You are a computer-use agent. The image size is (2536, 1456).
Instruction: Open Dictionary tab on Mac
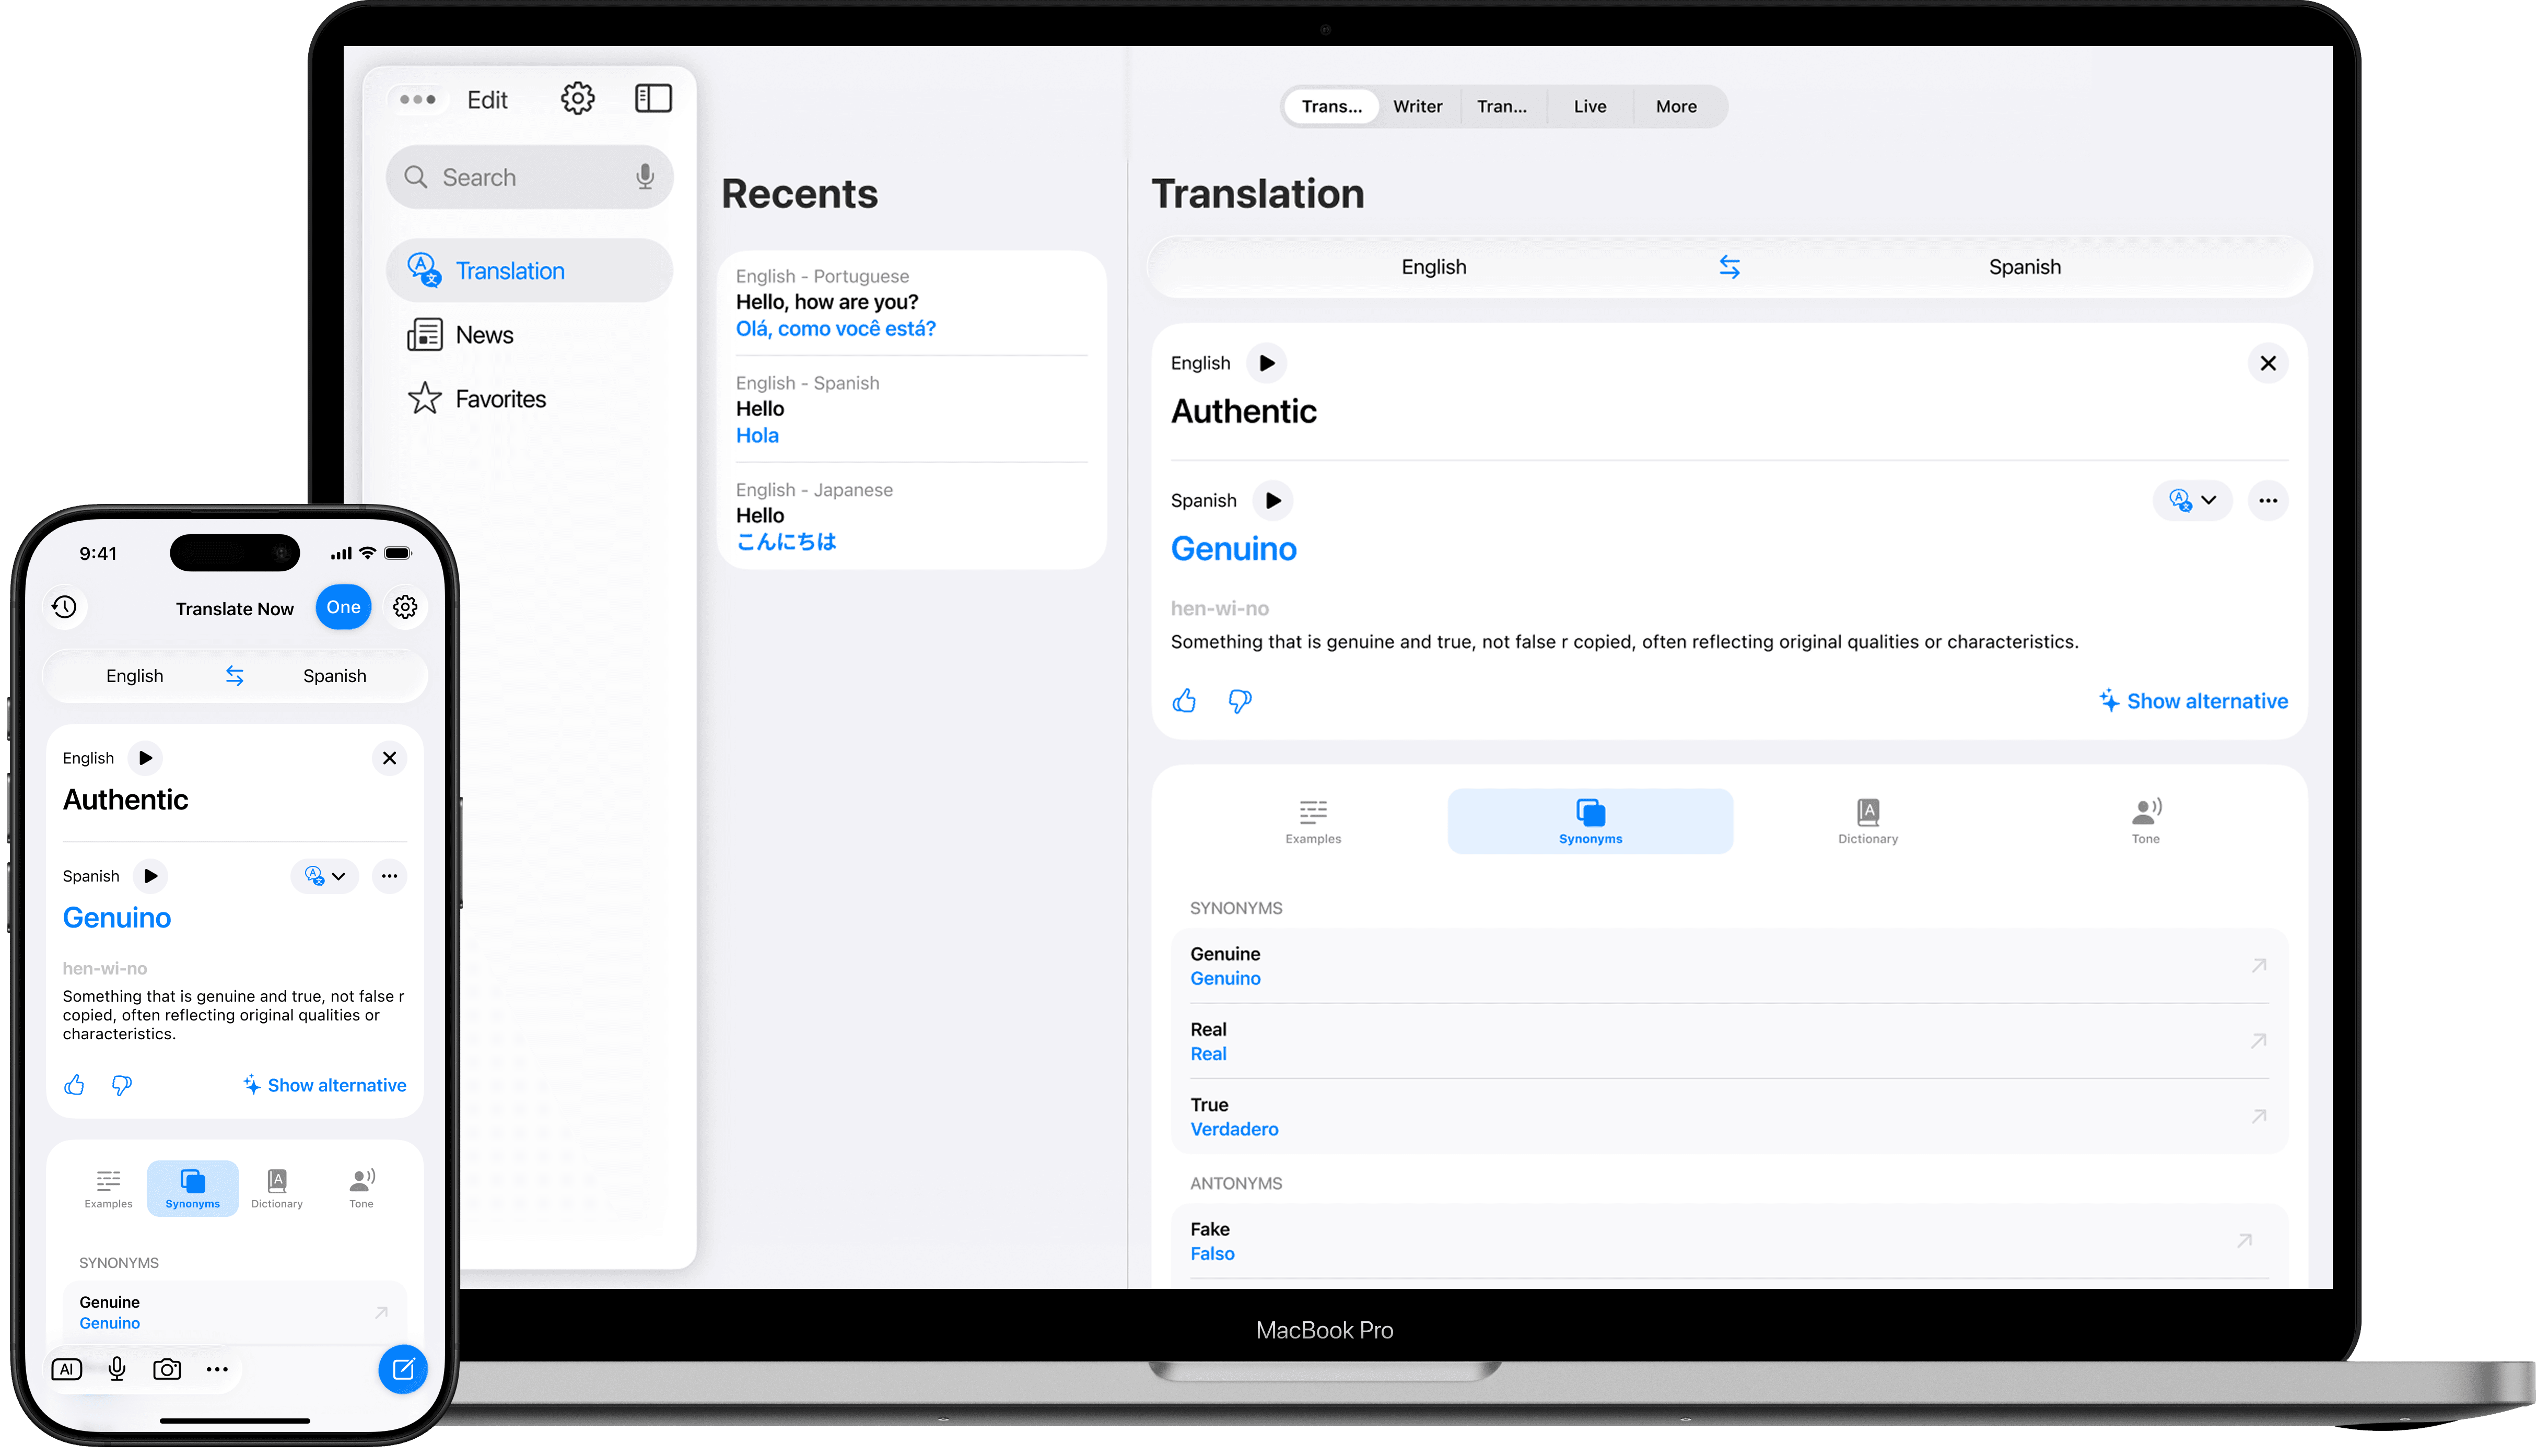click(x=1867, y=821)
